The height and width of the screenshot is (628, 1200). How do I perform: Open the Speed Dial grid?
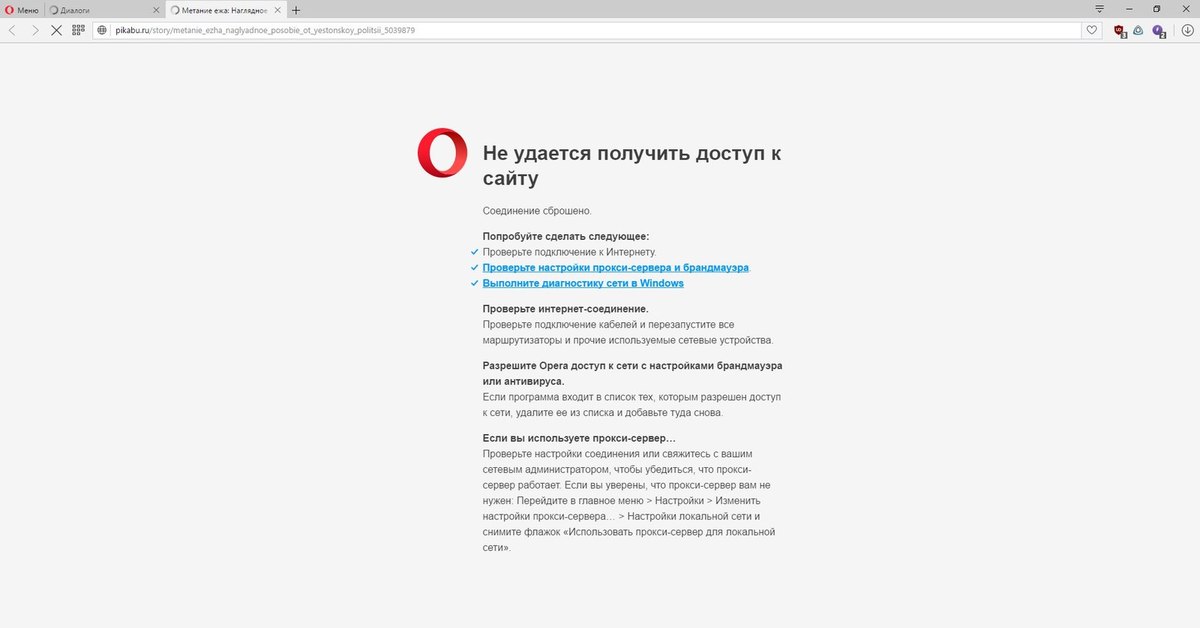tap(78, 30)
